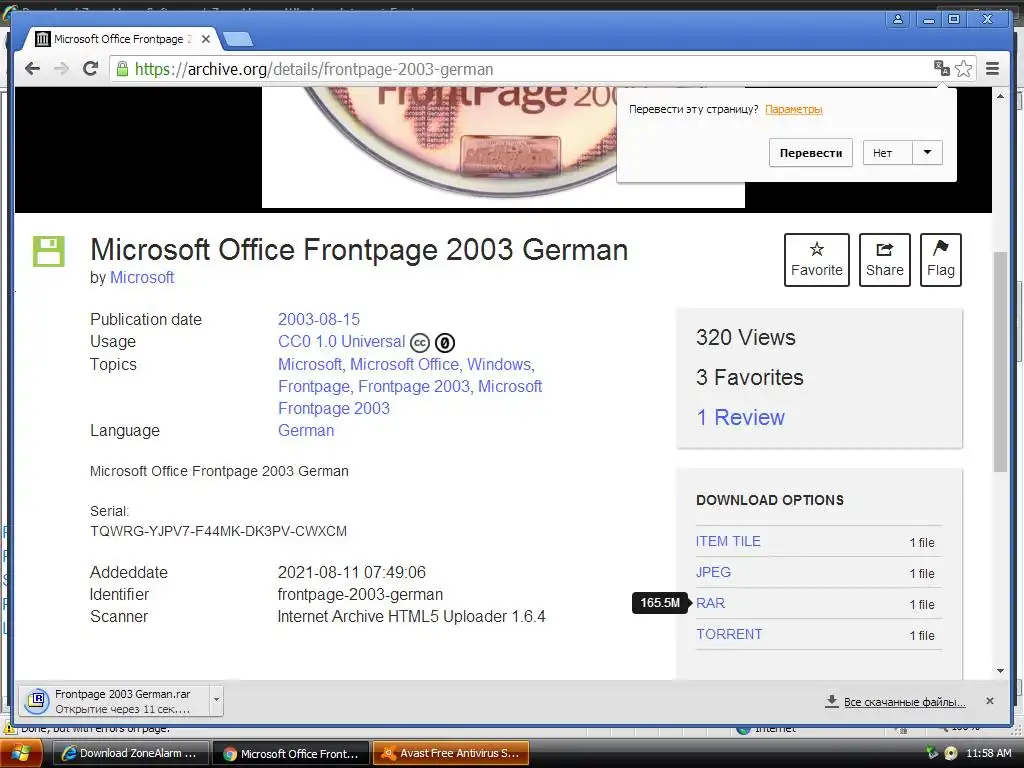1024x768 pixels.
Task: Open the Microsoft Frontpage 2003 topic link
Action: coord(410,397)
